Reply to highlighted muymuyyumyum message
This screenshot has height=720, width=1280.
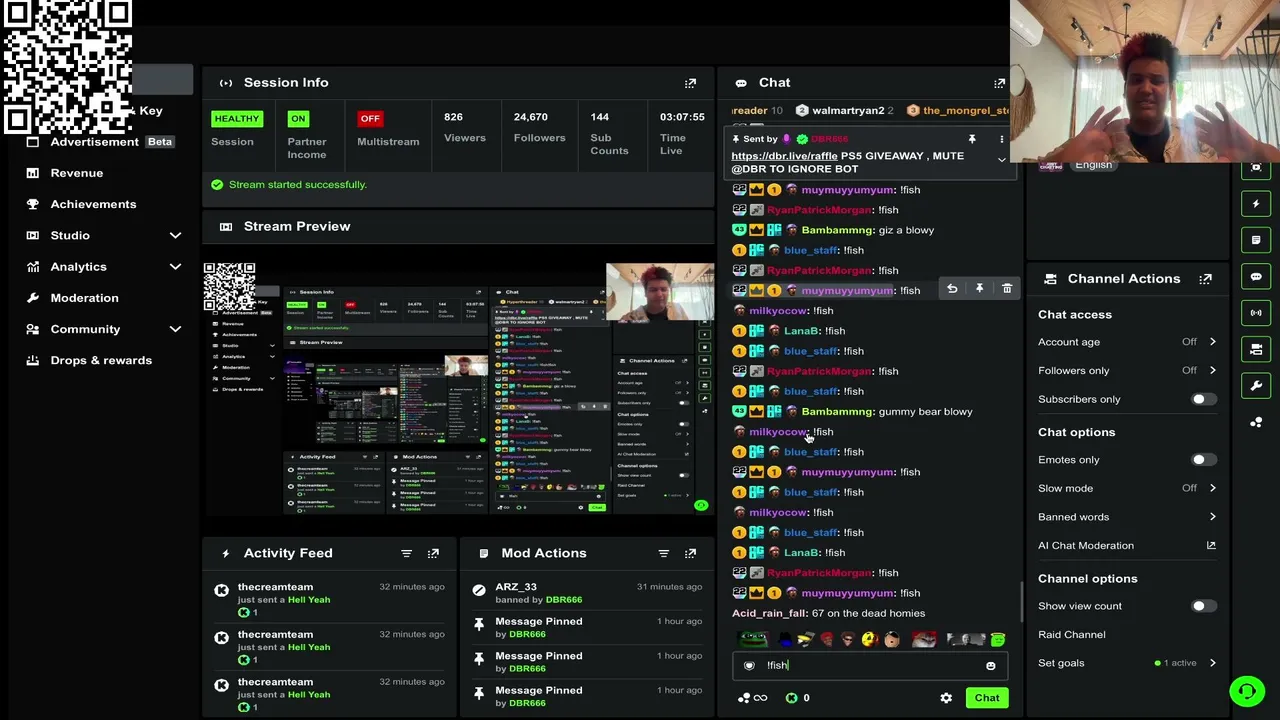point(952,289)
